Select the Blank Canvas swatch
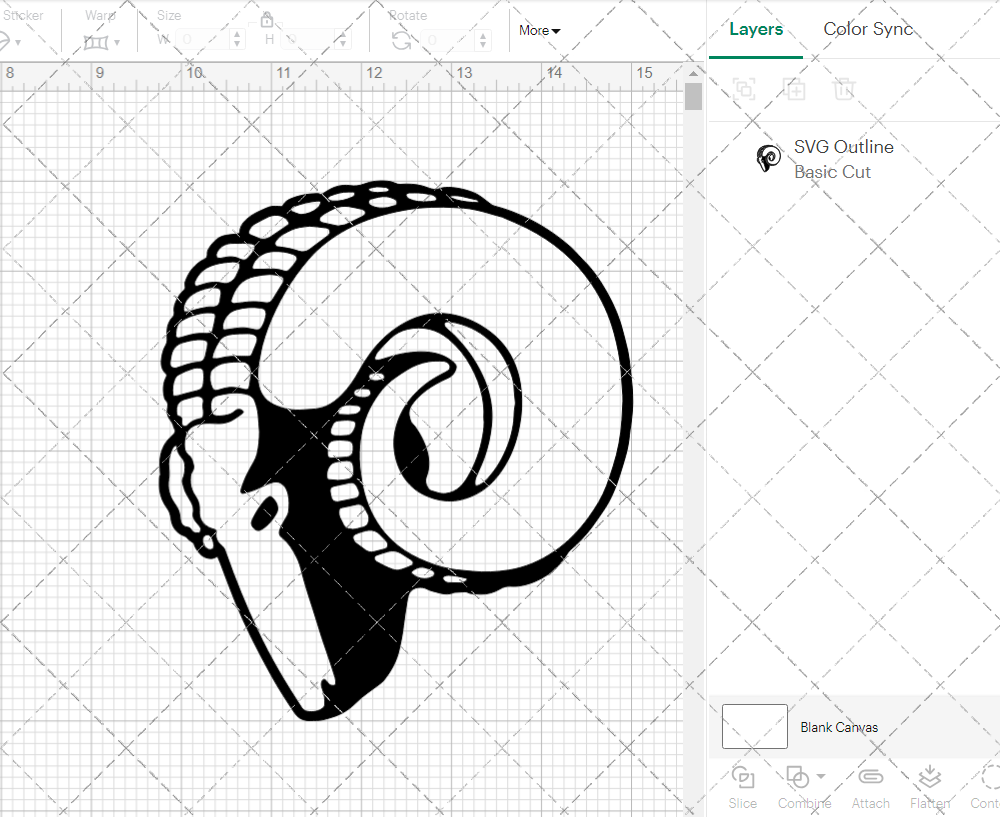 754,726
